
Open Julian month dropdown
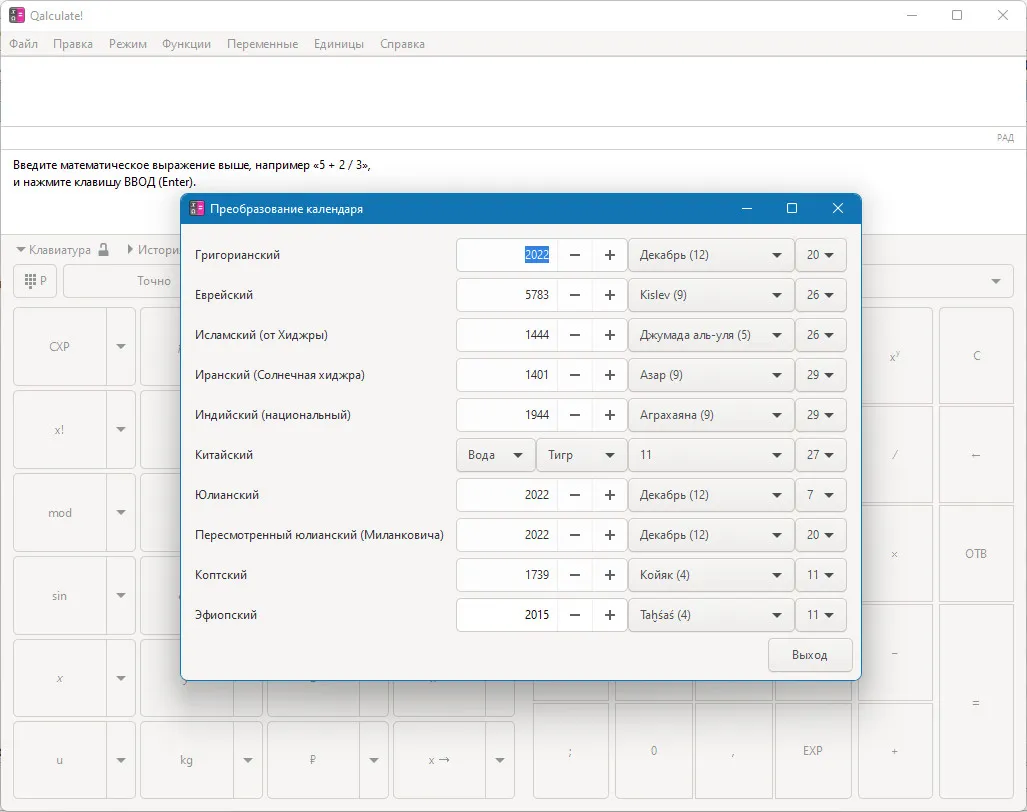point(711,494)
